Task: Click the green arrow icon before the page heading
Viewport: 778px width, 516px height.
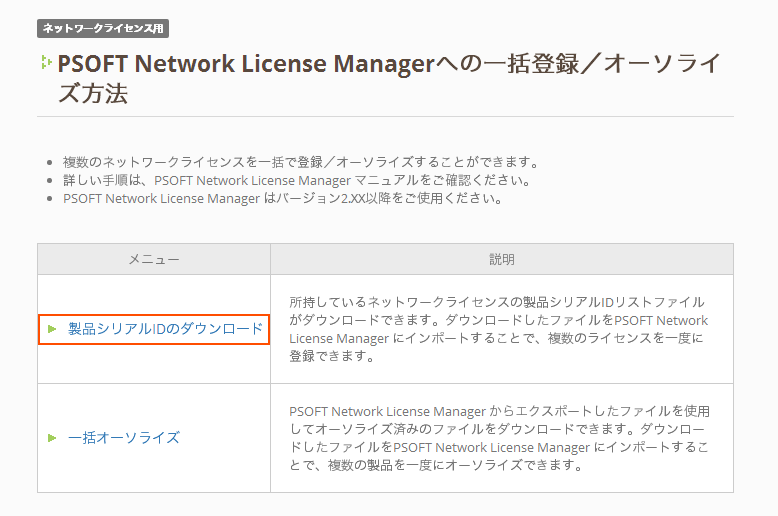Action: point(45,63)
